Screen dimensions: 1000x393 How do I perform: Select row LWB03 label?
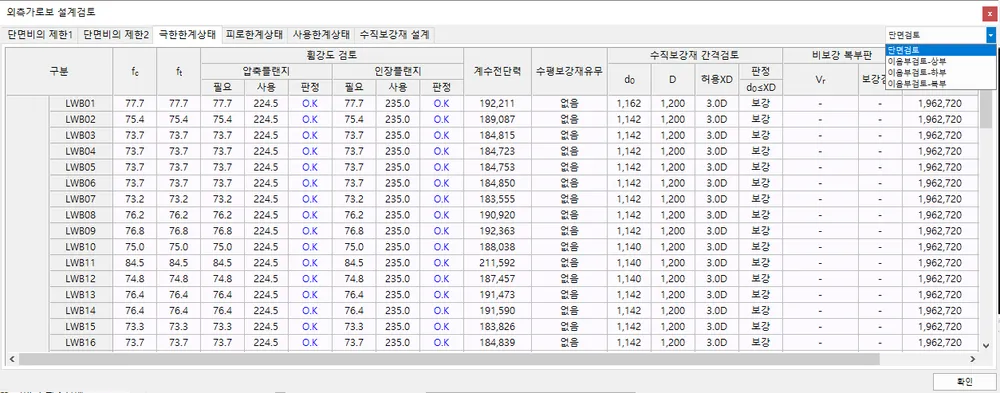80,135
